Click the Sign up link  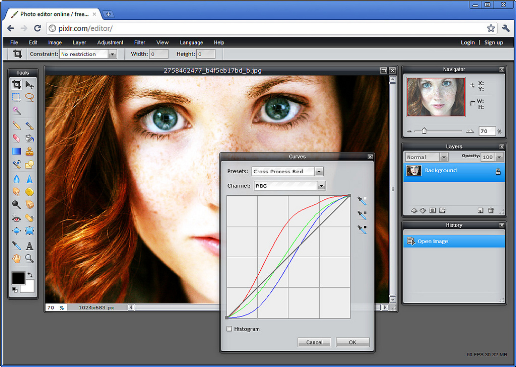494,42
